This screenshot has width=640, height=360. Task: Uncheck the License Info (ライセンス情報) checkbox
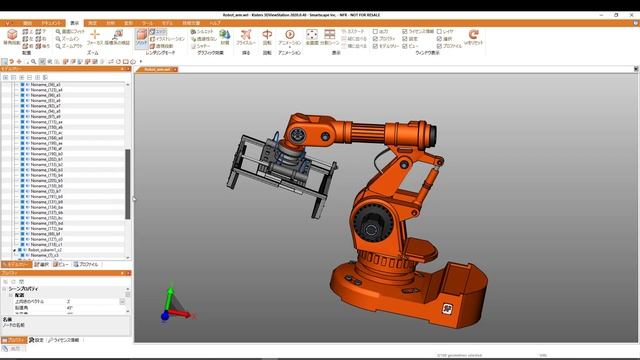[404, 31]
